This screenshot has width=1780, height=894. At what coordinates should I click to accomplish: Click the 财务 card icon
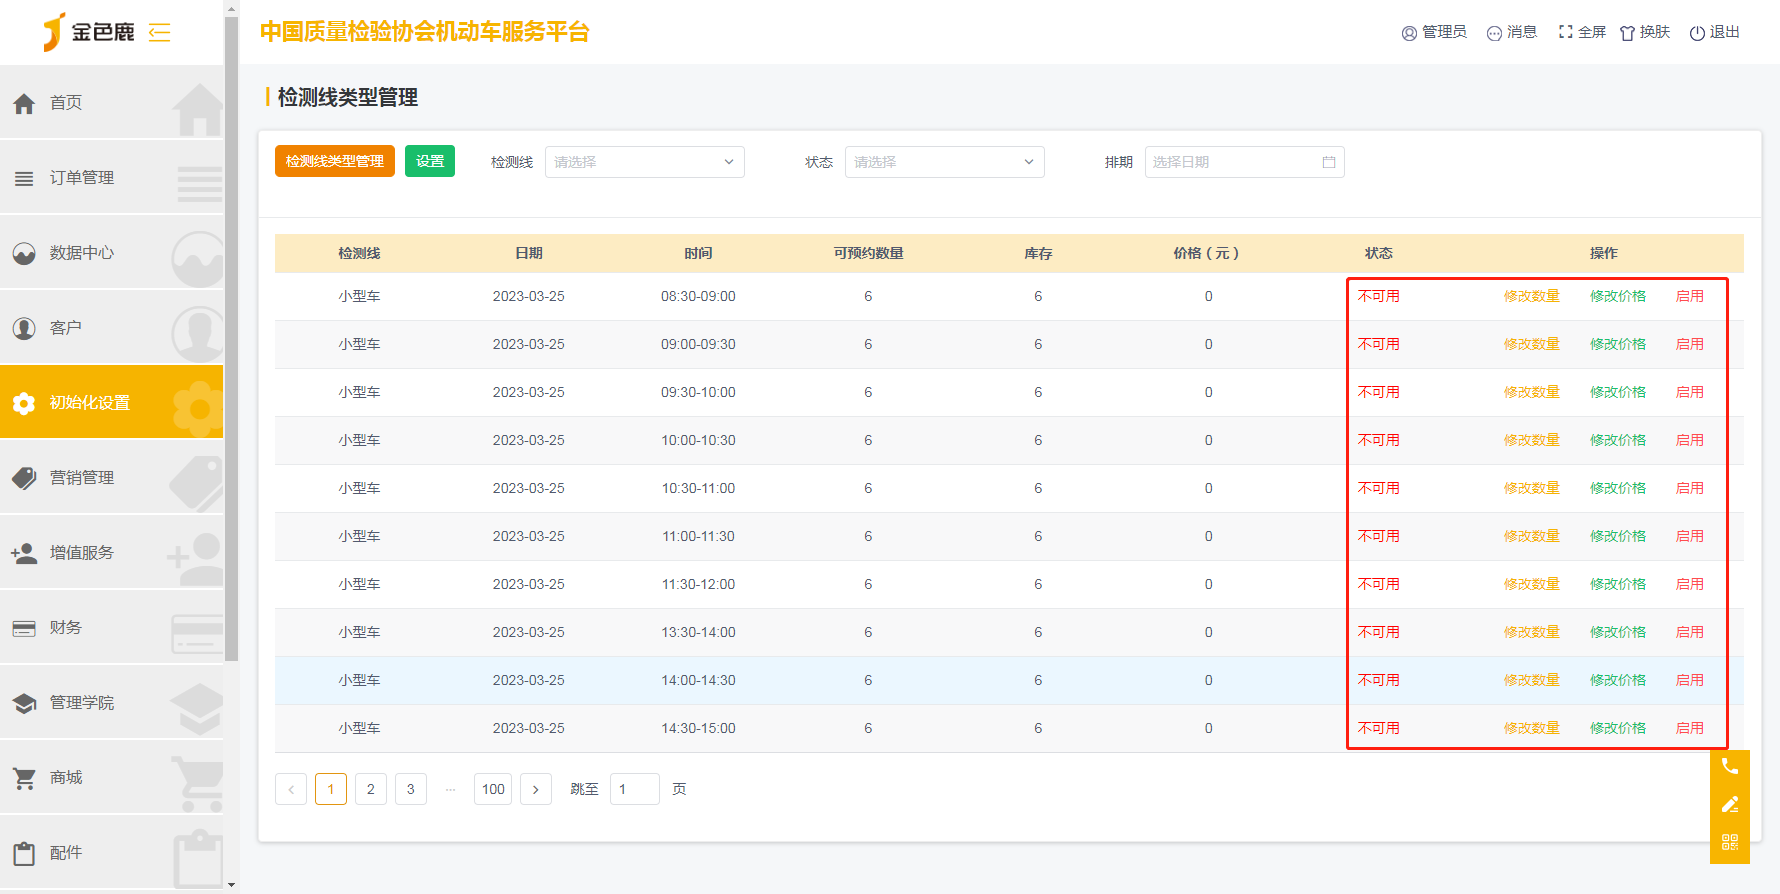tap(24, 628)
